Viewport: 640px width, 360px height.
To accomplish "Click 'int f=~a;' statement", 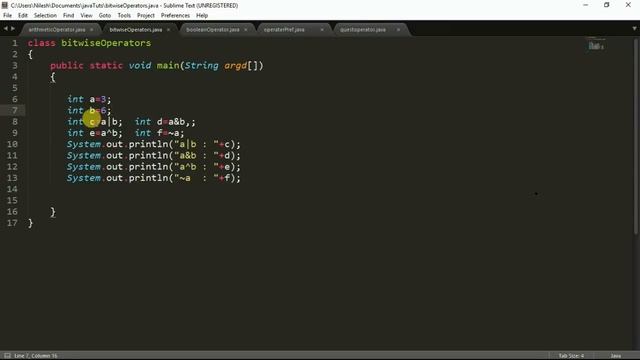I will tap(160, 133).
